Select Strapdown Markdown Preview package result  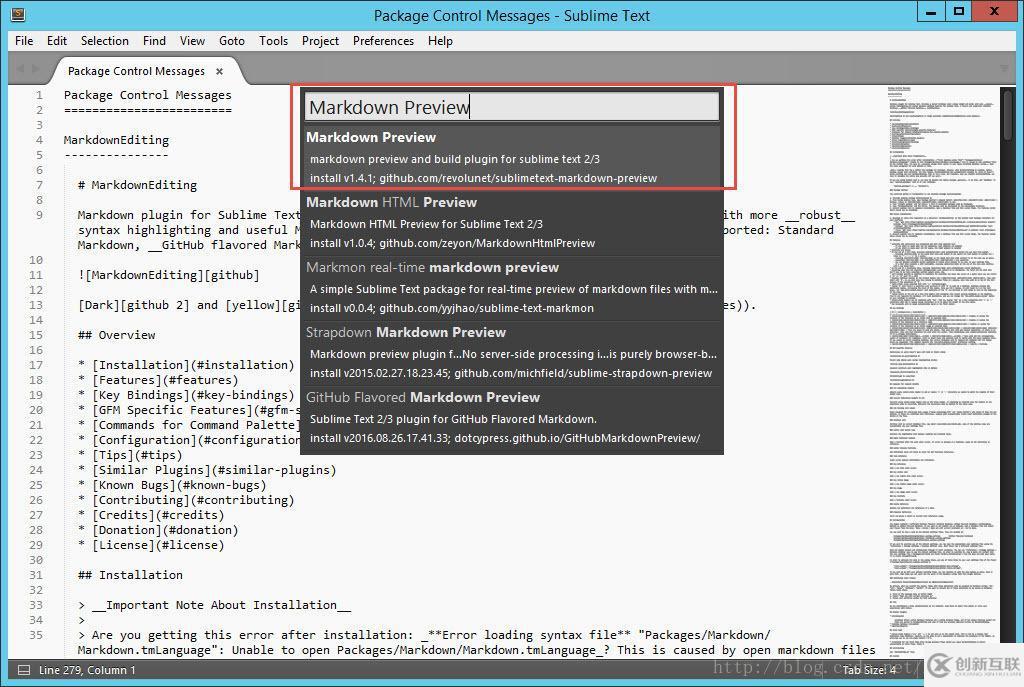pos(512,353)
